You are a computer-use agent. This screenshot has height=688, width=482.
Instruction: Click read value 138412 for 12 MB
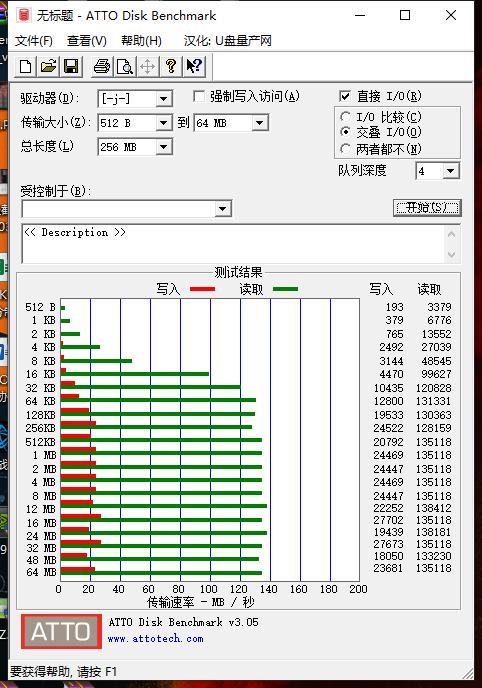coord(434,508)
